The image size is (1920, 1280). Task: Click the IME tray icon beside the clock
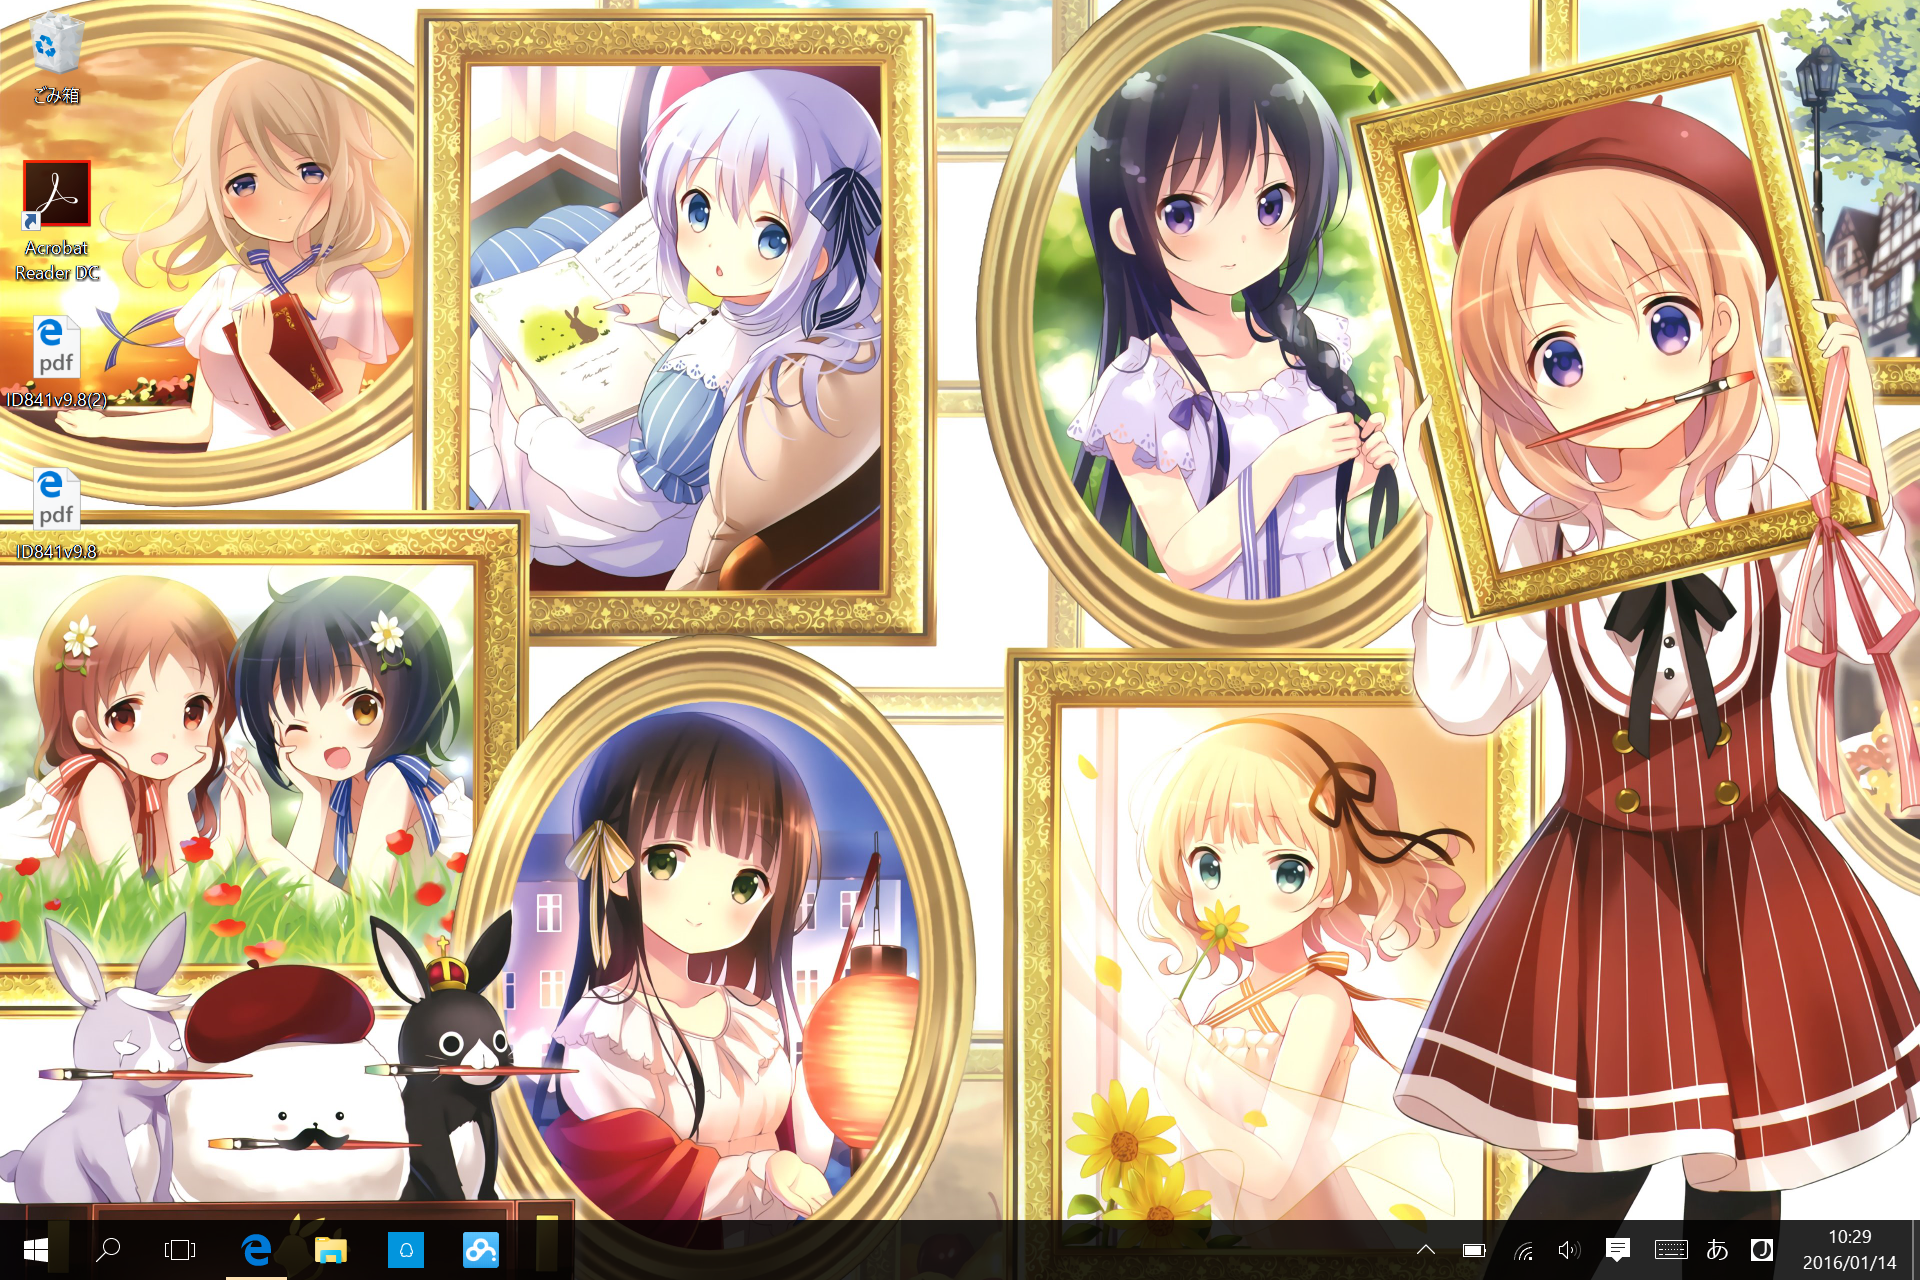pos(1762,1250)
